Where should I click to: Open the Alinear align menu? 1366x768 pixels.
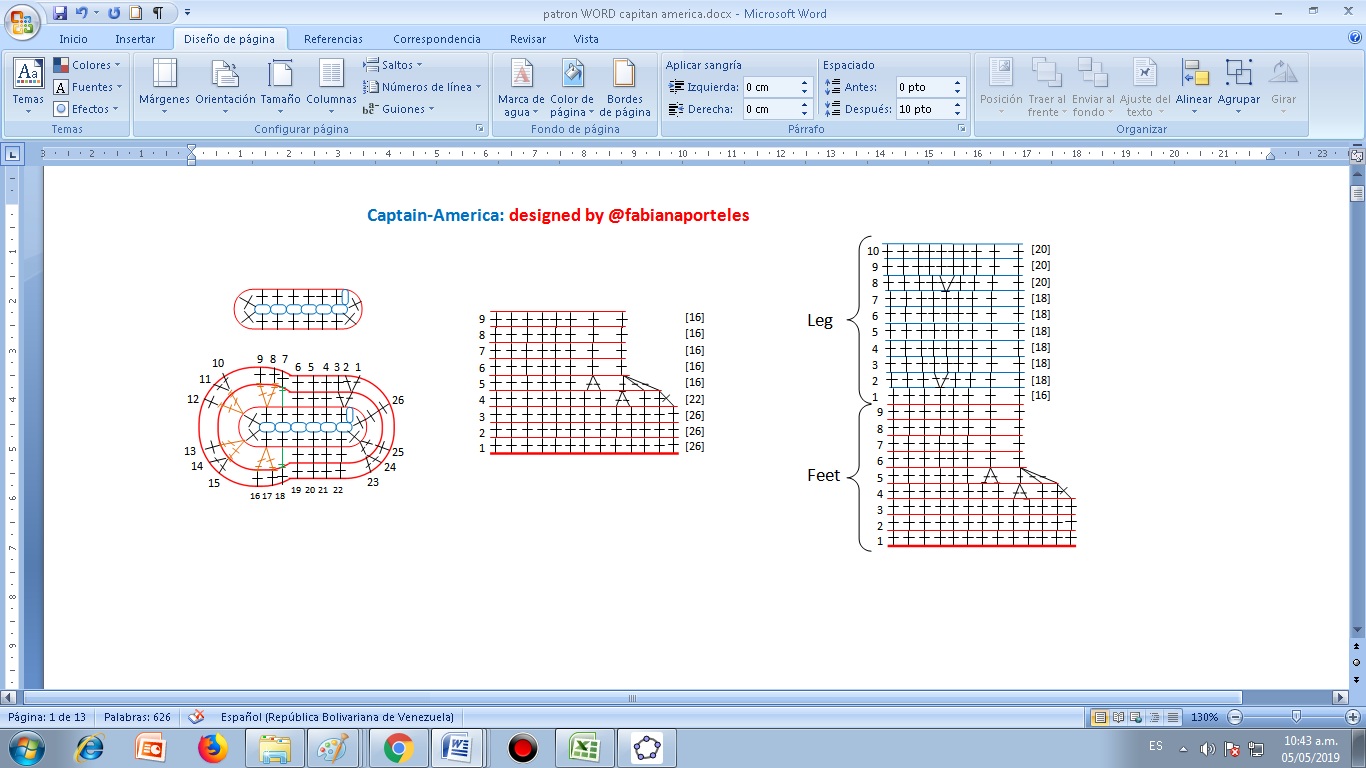(x=1194, y=86)
